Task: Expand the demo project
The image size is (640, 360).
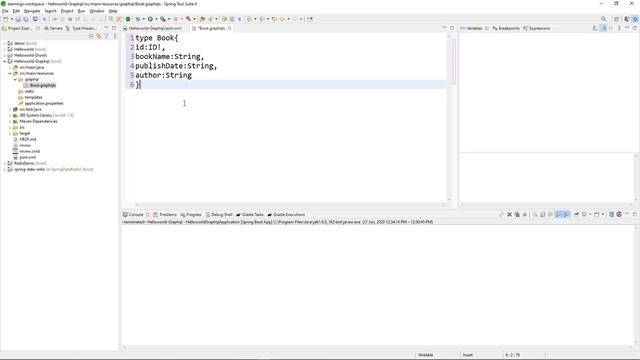Action: pos(4,43)
